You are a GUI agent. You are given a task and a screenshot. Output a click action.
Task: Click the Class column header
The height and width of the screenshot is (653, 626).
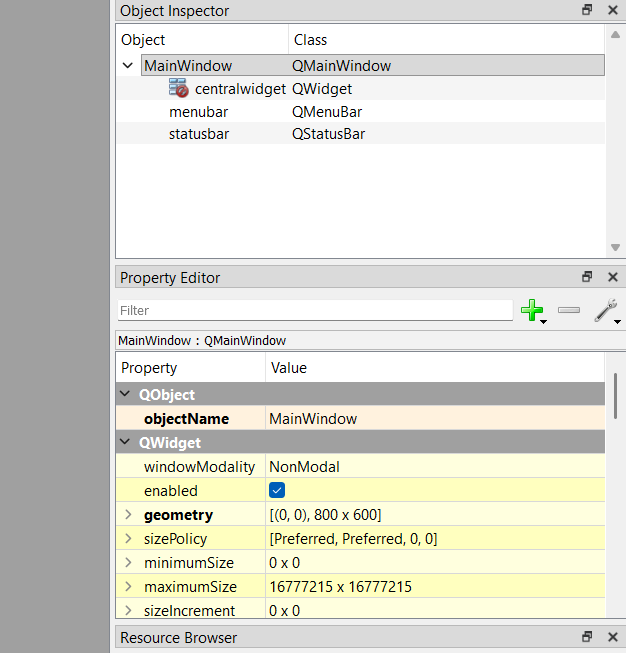pyautogui.click(x=446, y=40)
